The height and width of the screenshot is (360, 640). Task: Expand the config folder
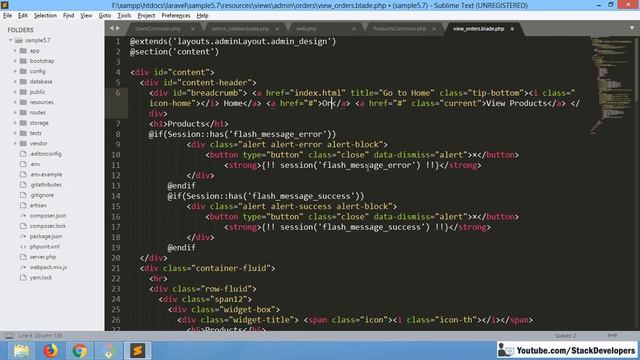pos(15,71)
